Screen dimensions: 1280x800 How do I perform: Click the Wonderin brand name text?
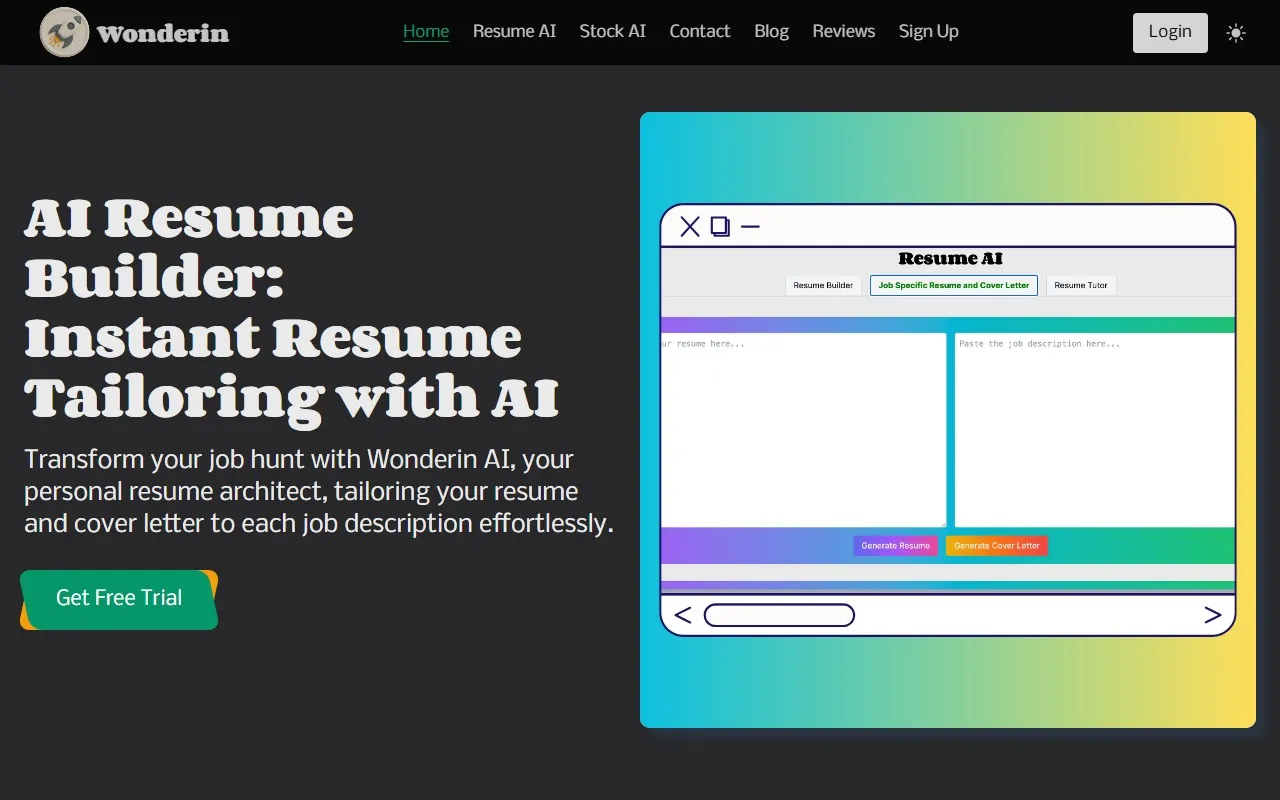[x=163, y=34]
